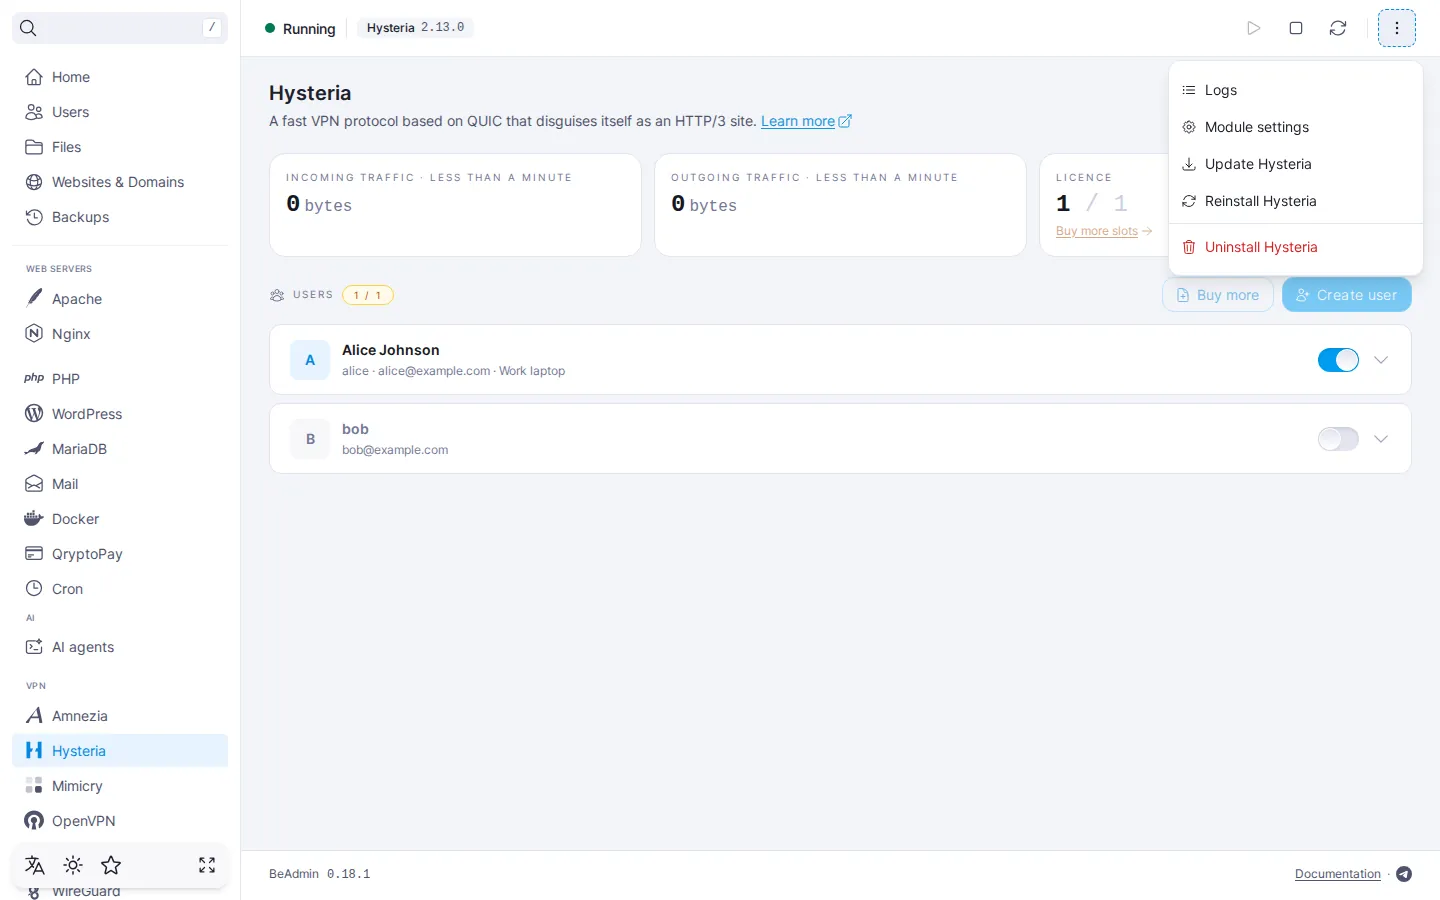Restart the service with refresh icon
The width and height of the screenshot is (1440, 900).
coord(1338,28)
